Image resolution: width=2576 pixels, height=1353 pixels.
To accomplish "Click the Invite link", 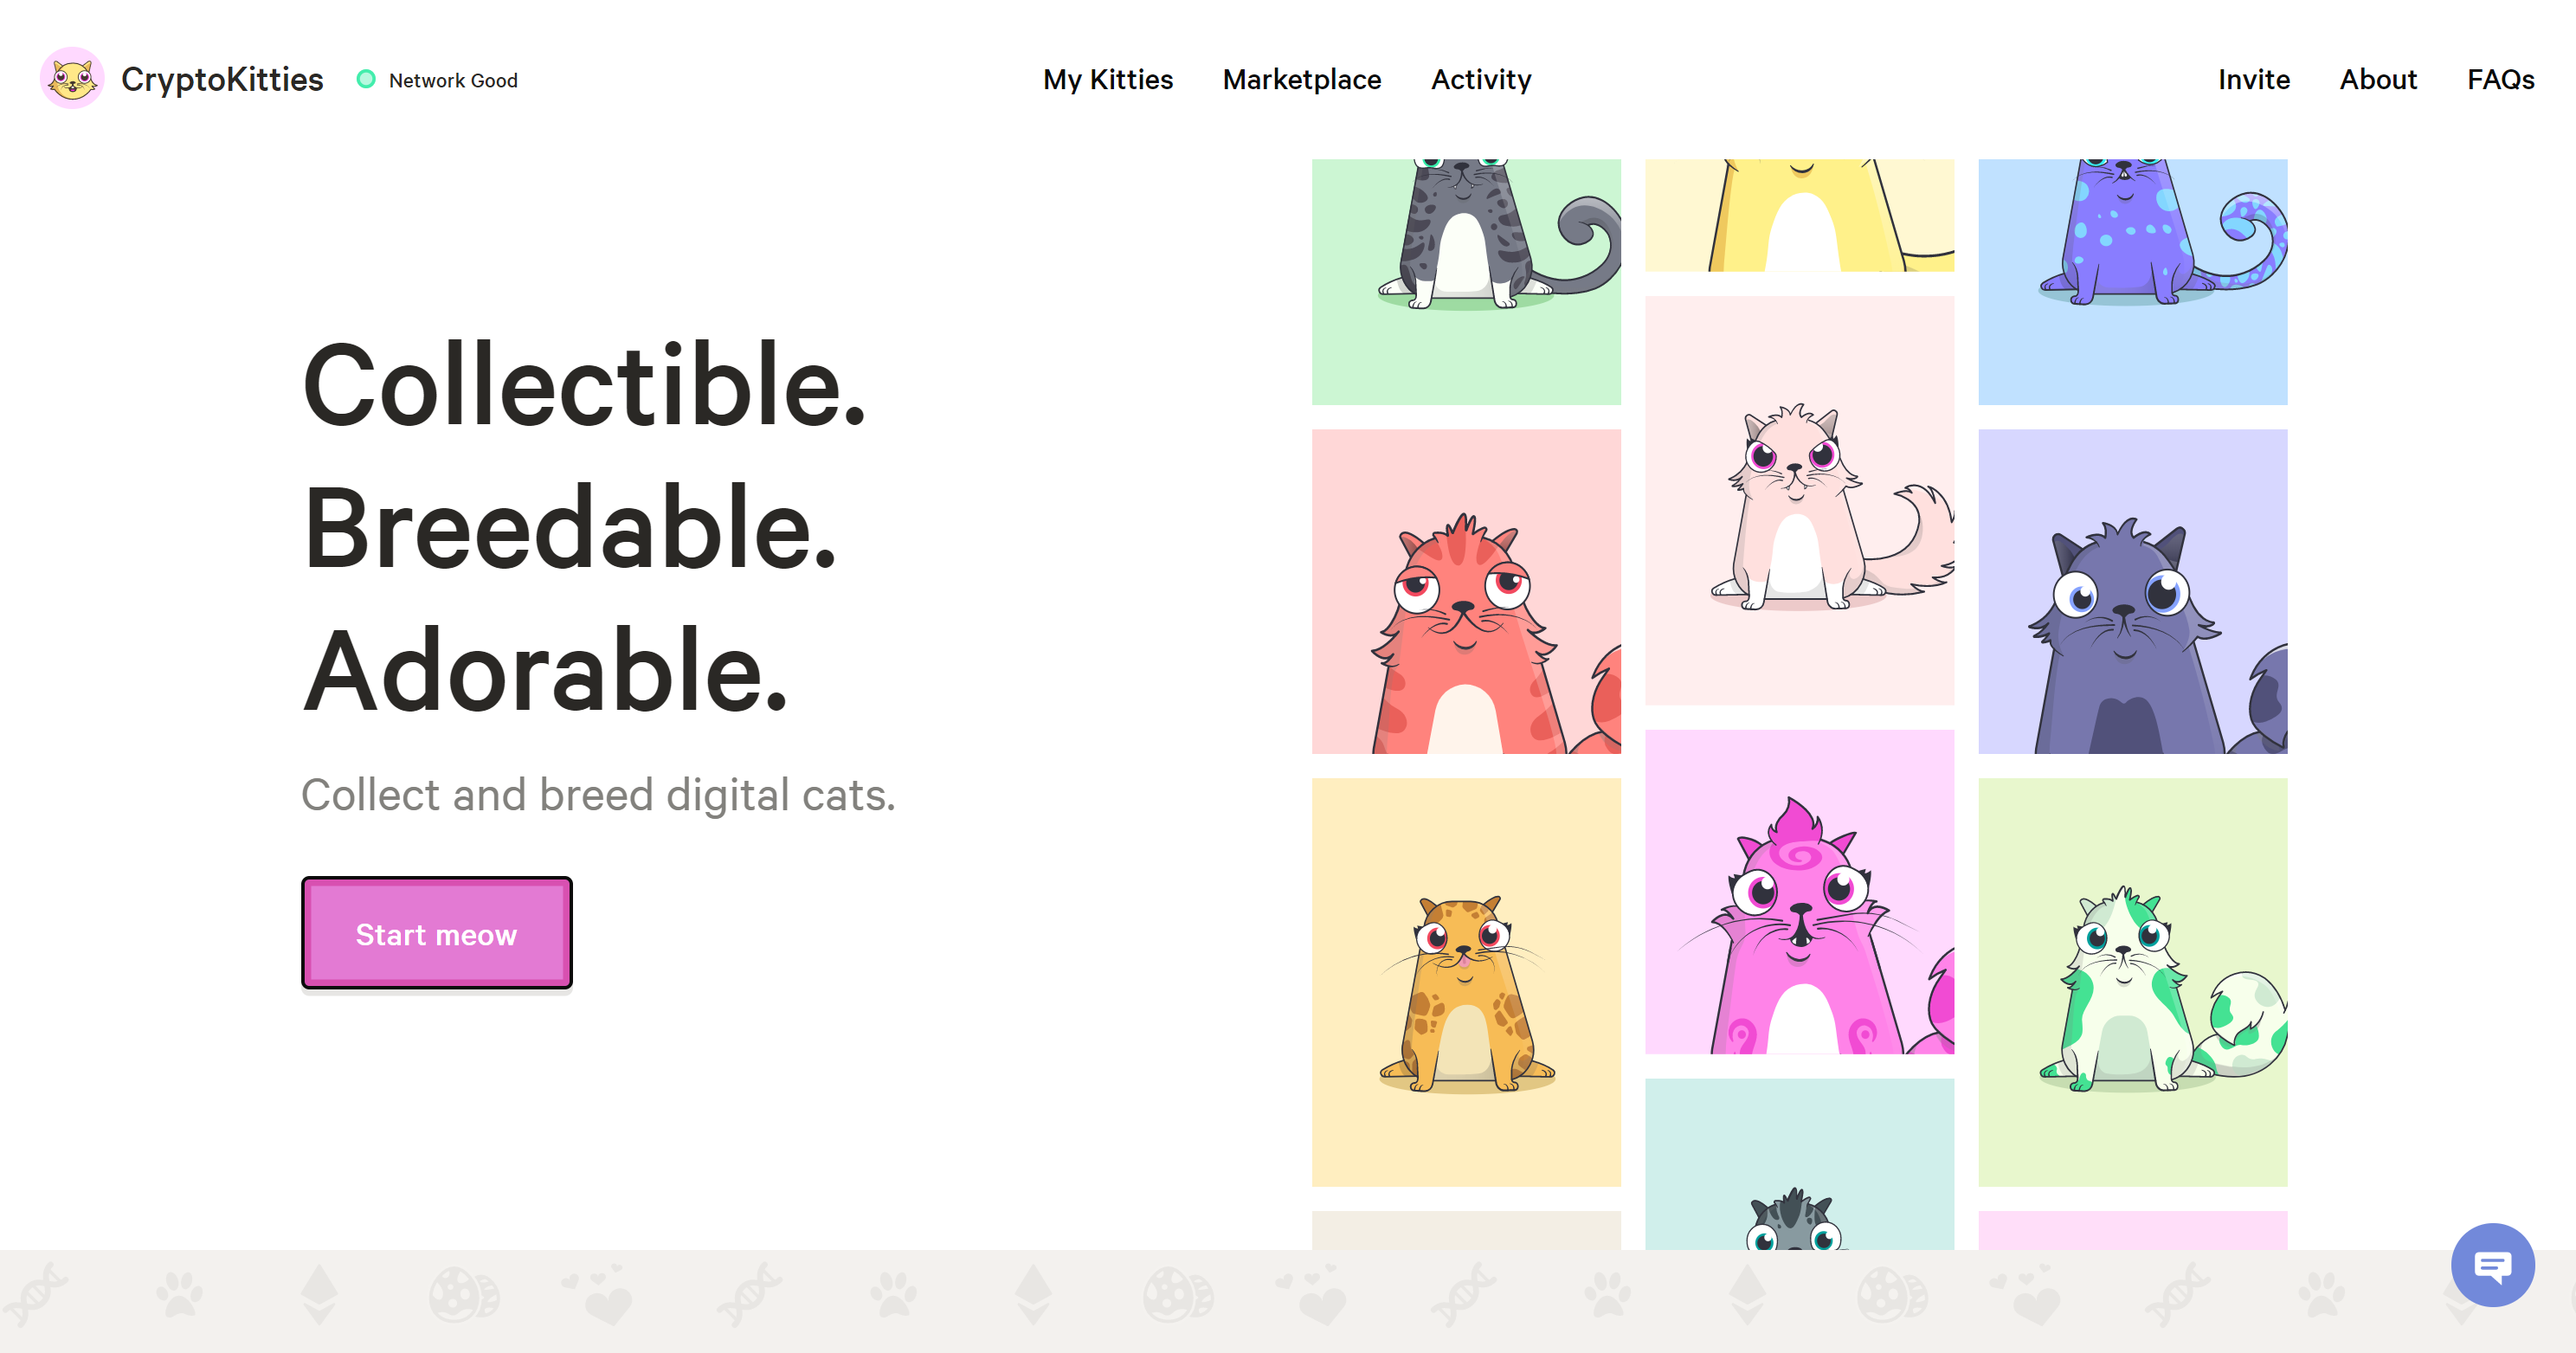I will (x=2254, y=80).
